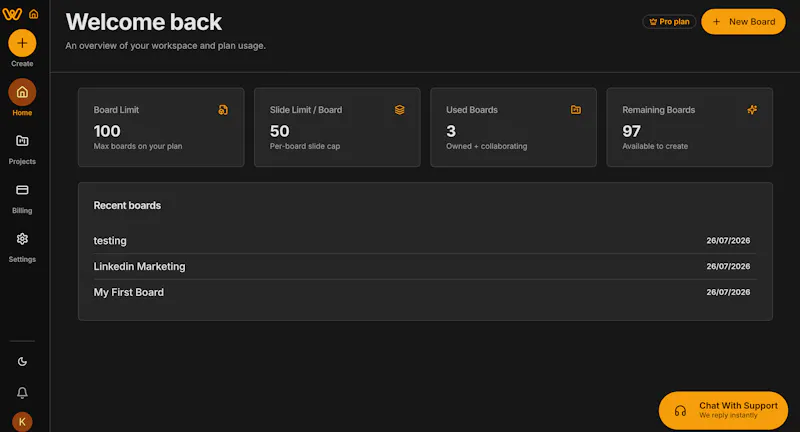
Task: Select the Slide Limit value 50
Action: coord(280,131)
